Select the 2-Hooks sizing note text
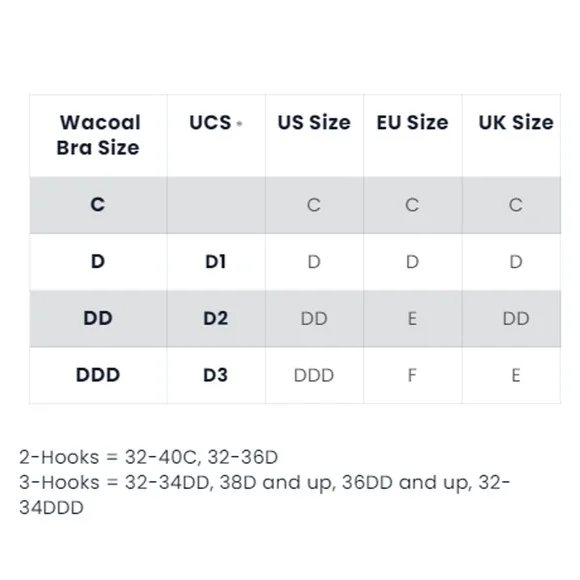 pos(148,457)
